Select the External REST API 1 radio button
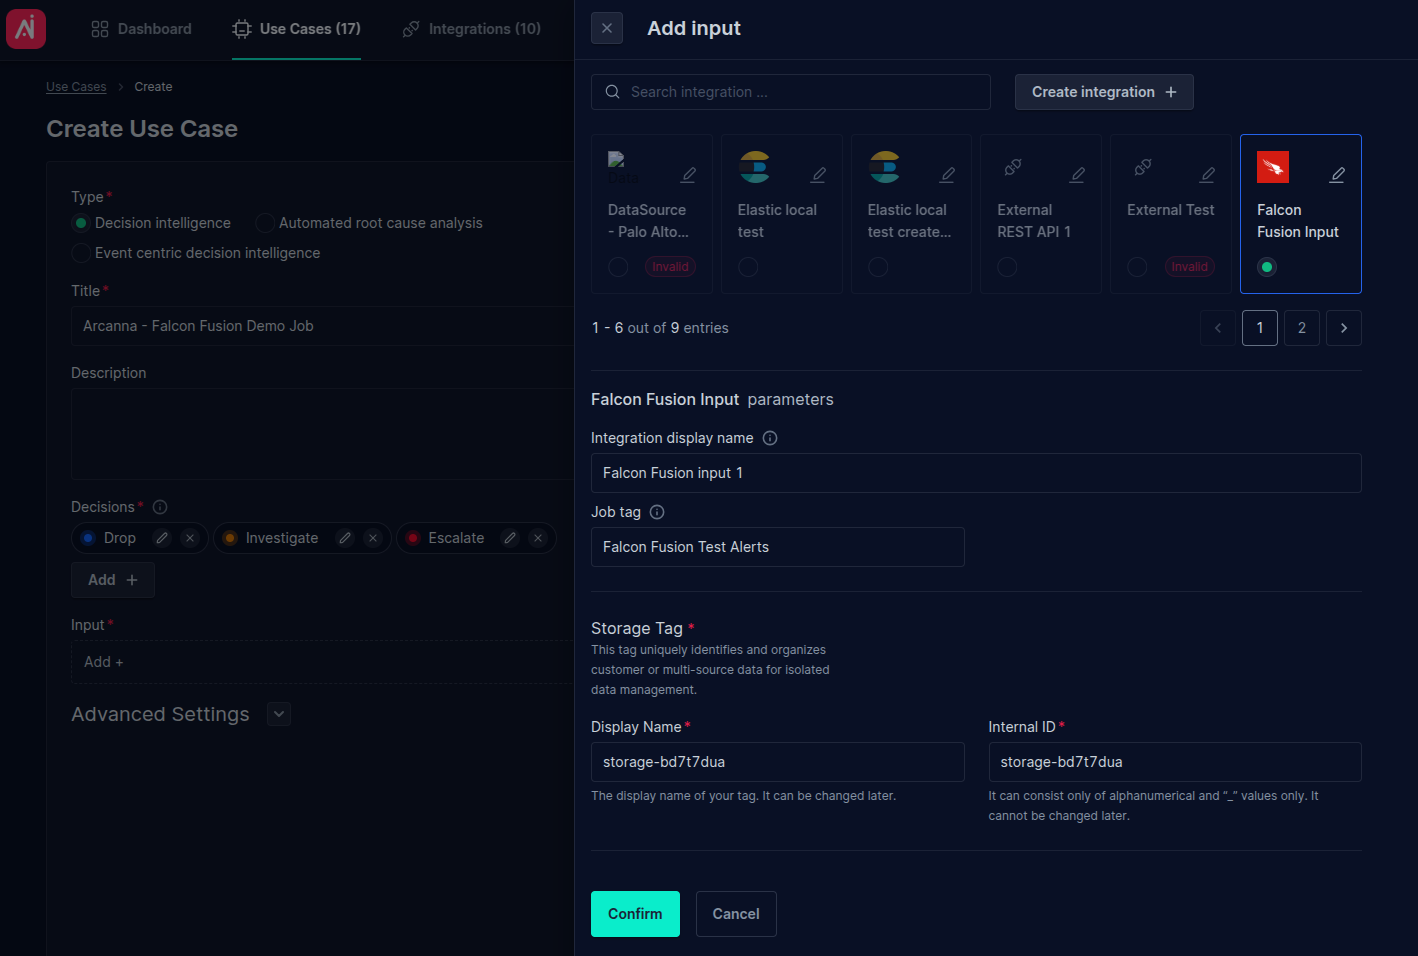The height and width of the screenshot is (956, 1418). 1007,267
